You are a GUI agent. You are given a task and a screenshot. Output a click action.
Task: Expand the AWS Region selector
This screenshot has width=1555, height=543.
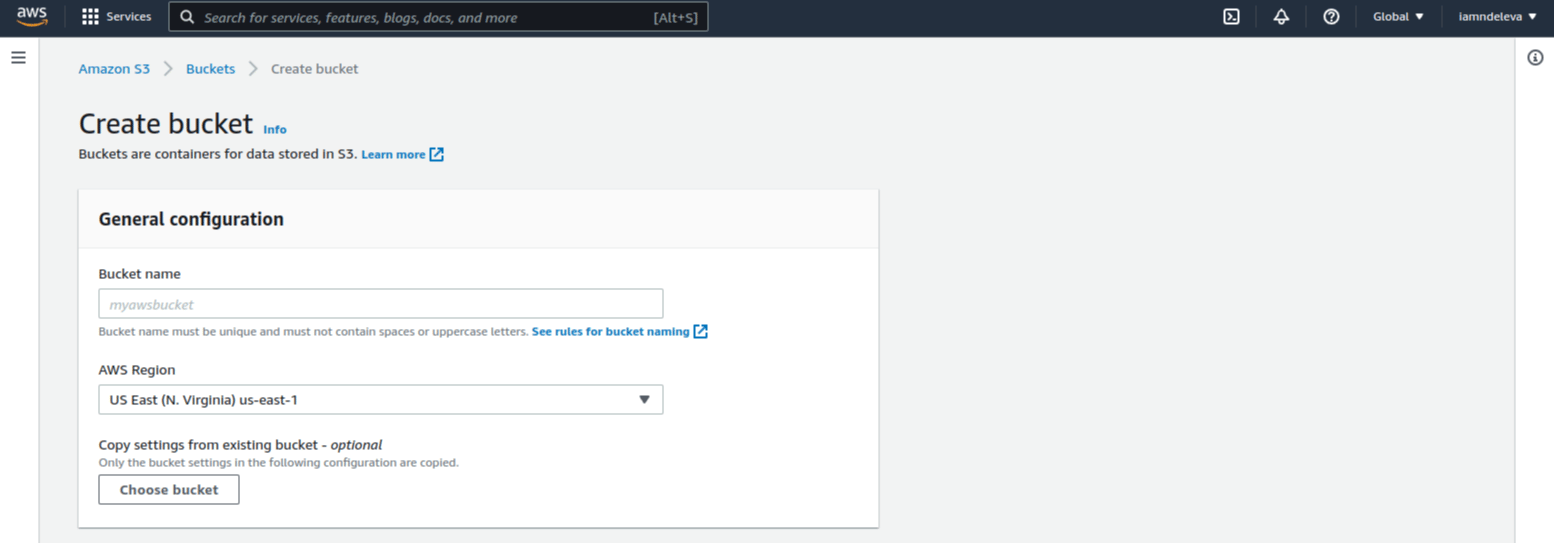coord(381,400)
